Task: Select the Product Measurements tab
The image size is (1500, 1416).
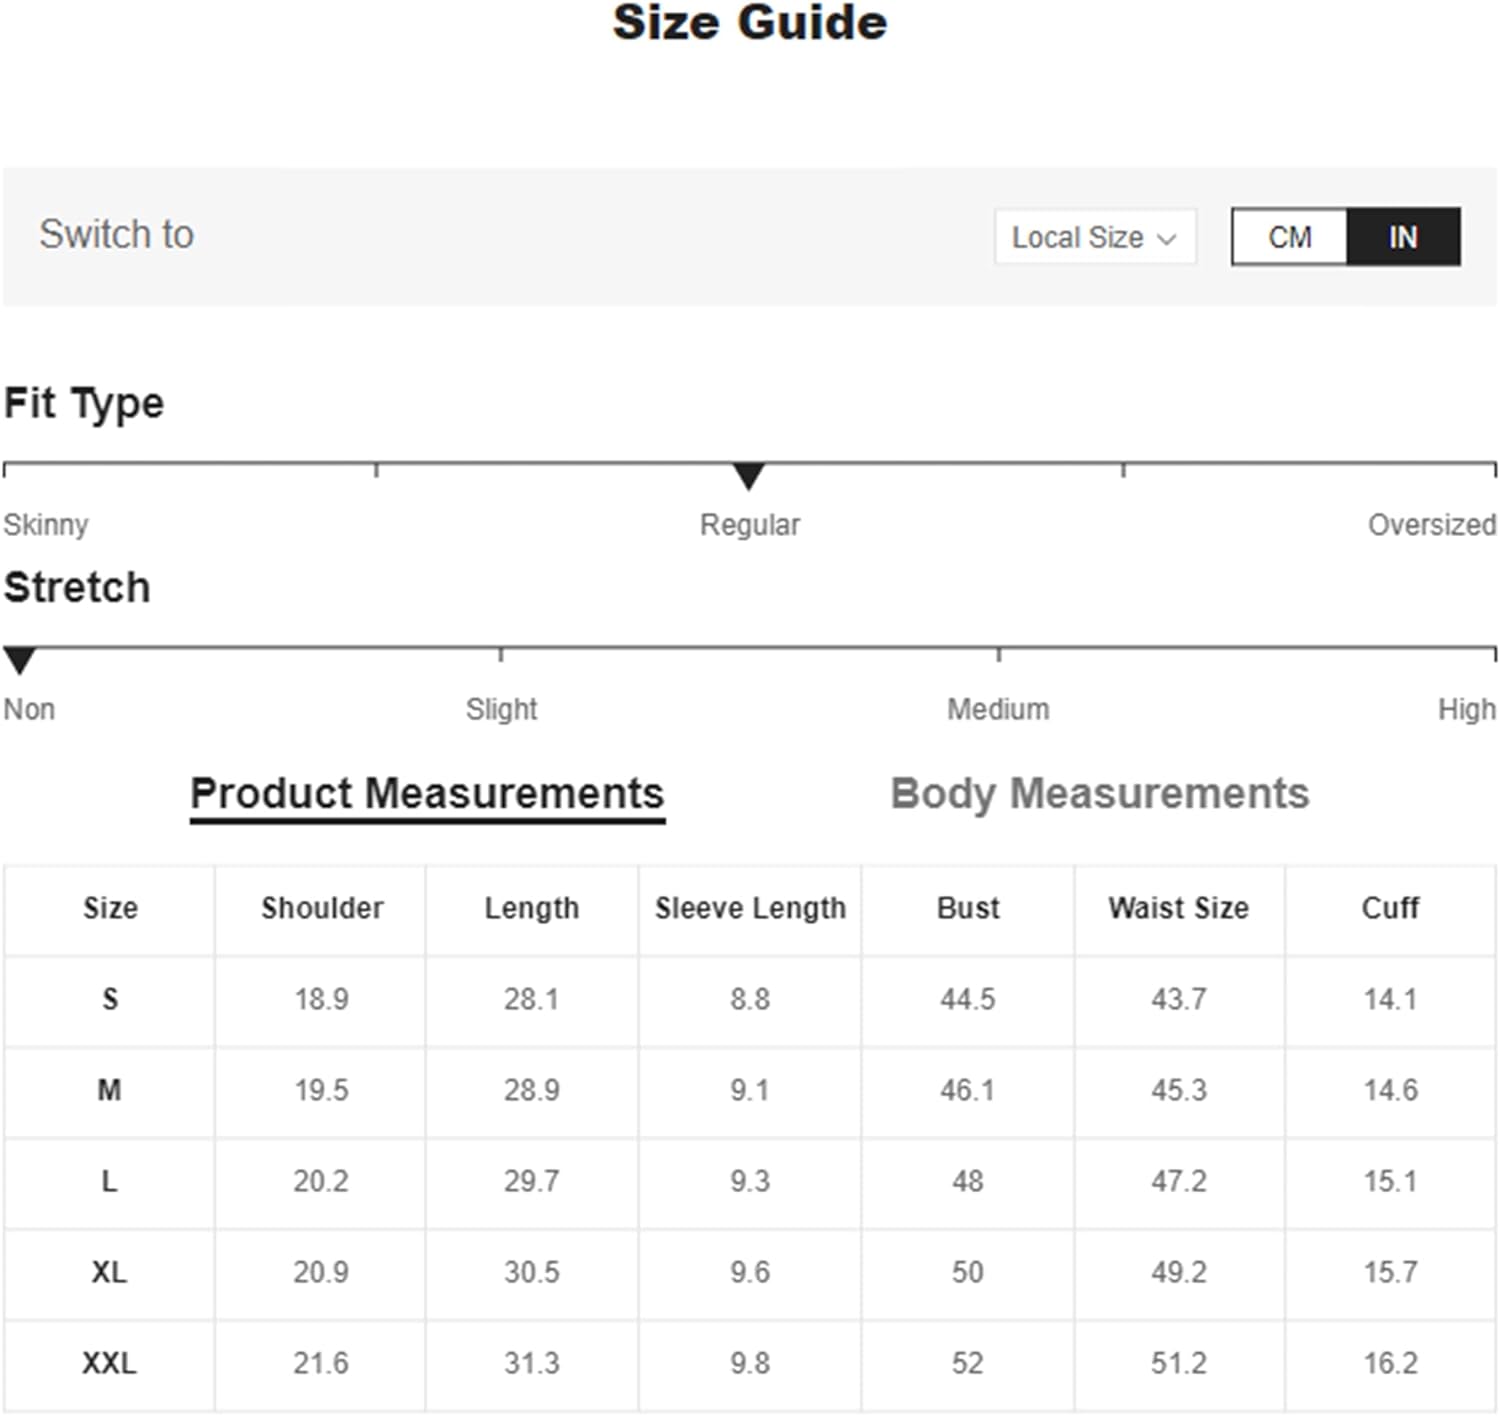Action: pyautogui.click(x=427, y=793)
